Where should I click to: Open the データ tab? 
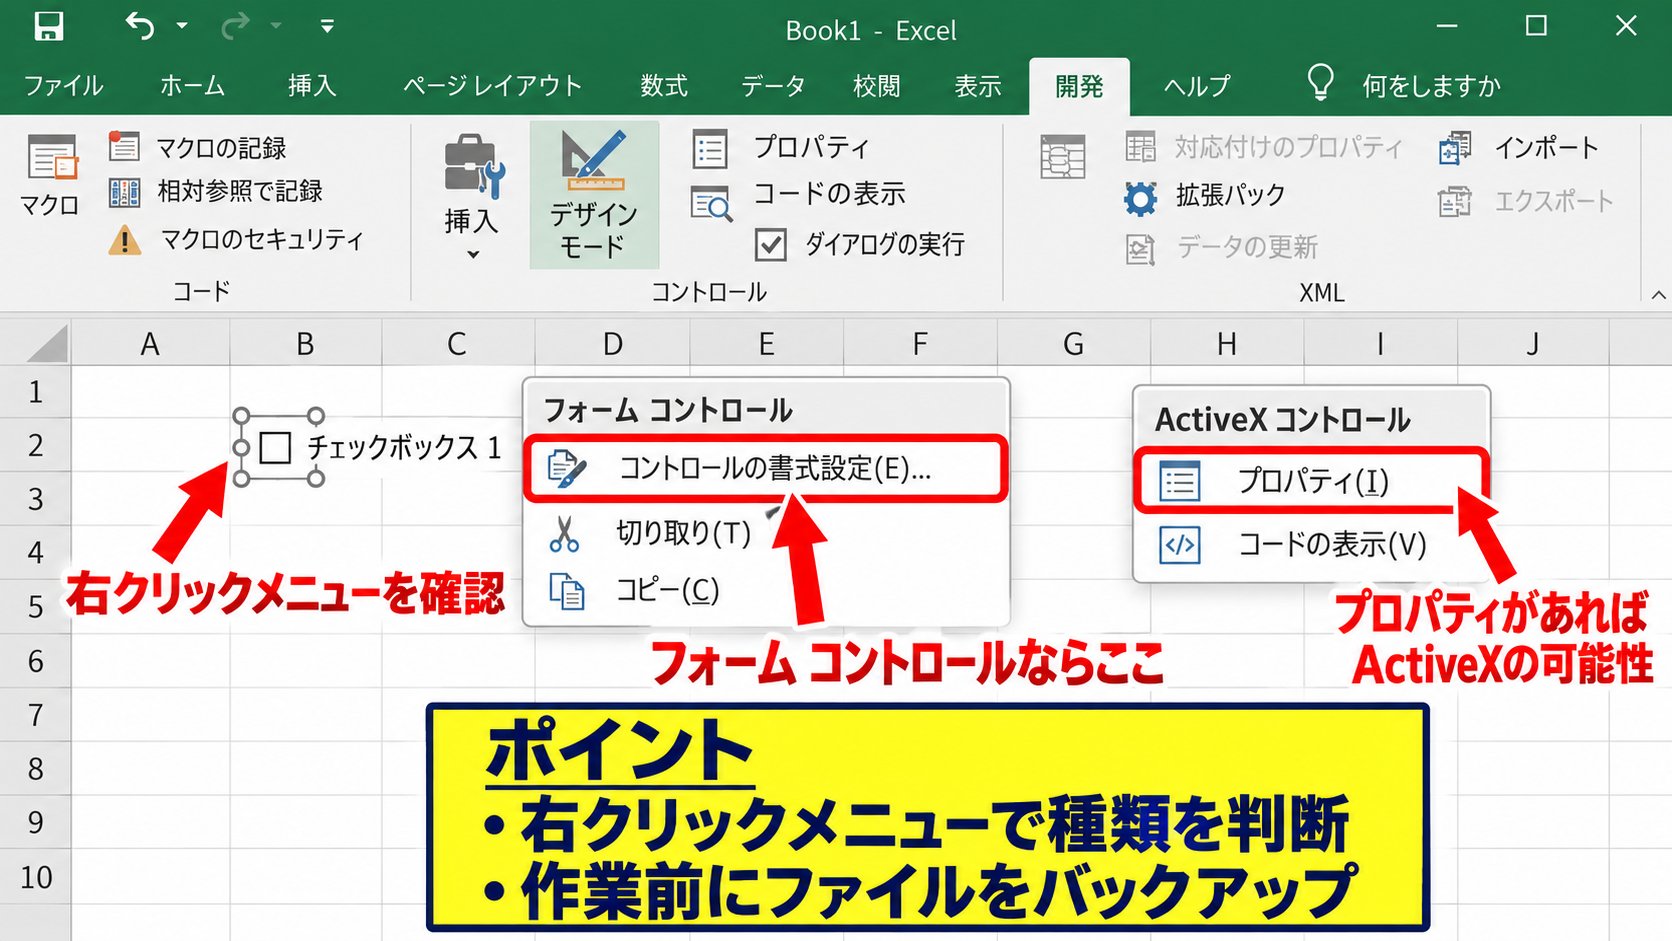coord(773,86)
